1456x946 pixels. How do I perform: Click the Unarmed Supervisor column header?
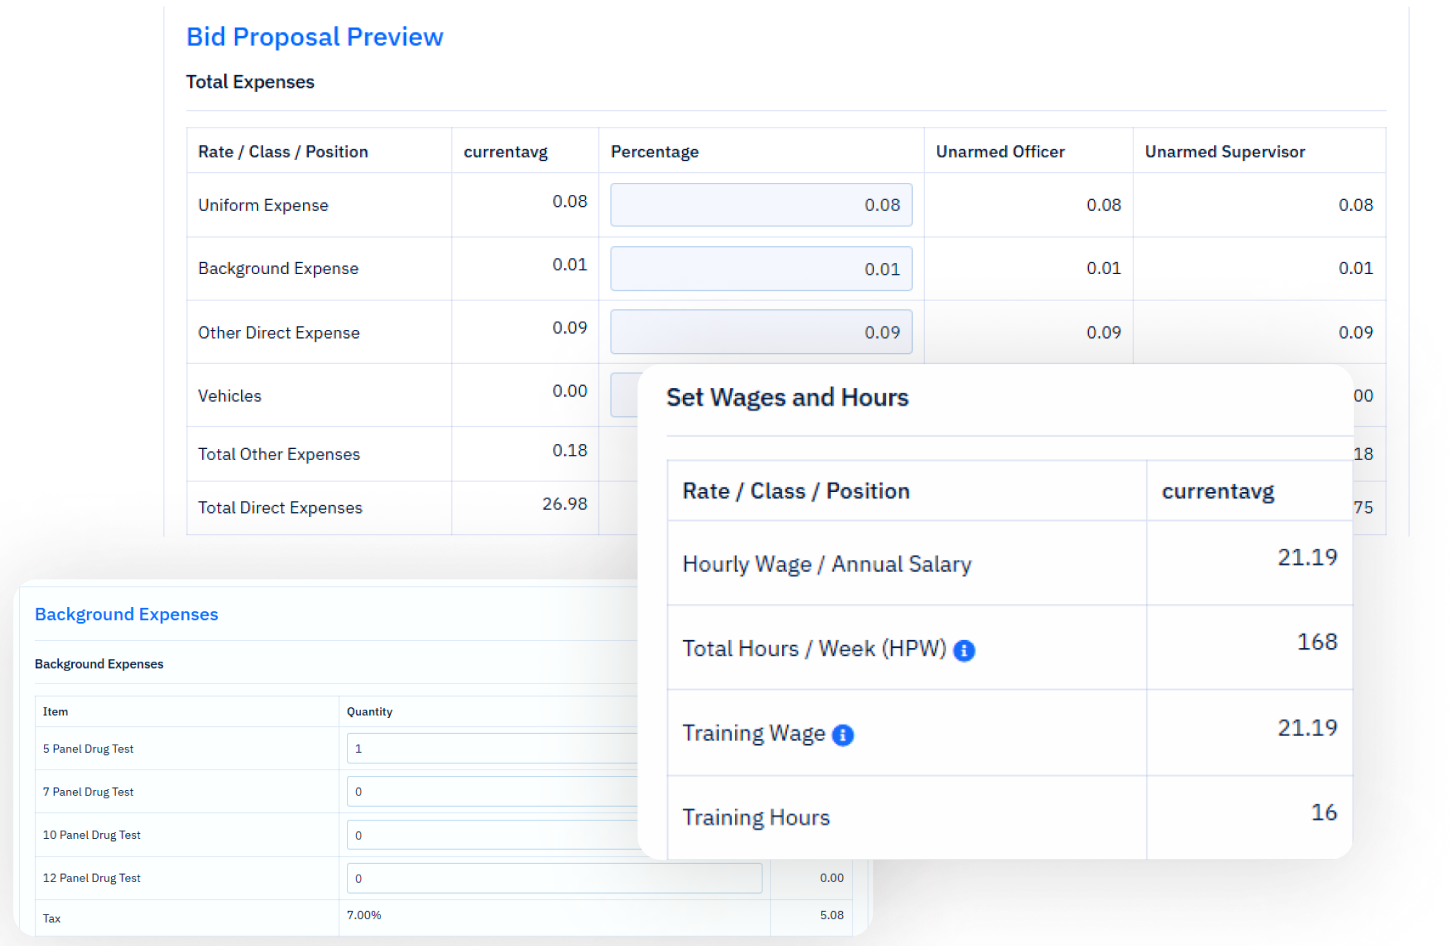pos(1224,152)
